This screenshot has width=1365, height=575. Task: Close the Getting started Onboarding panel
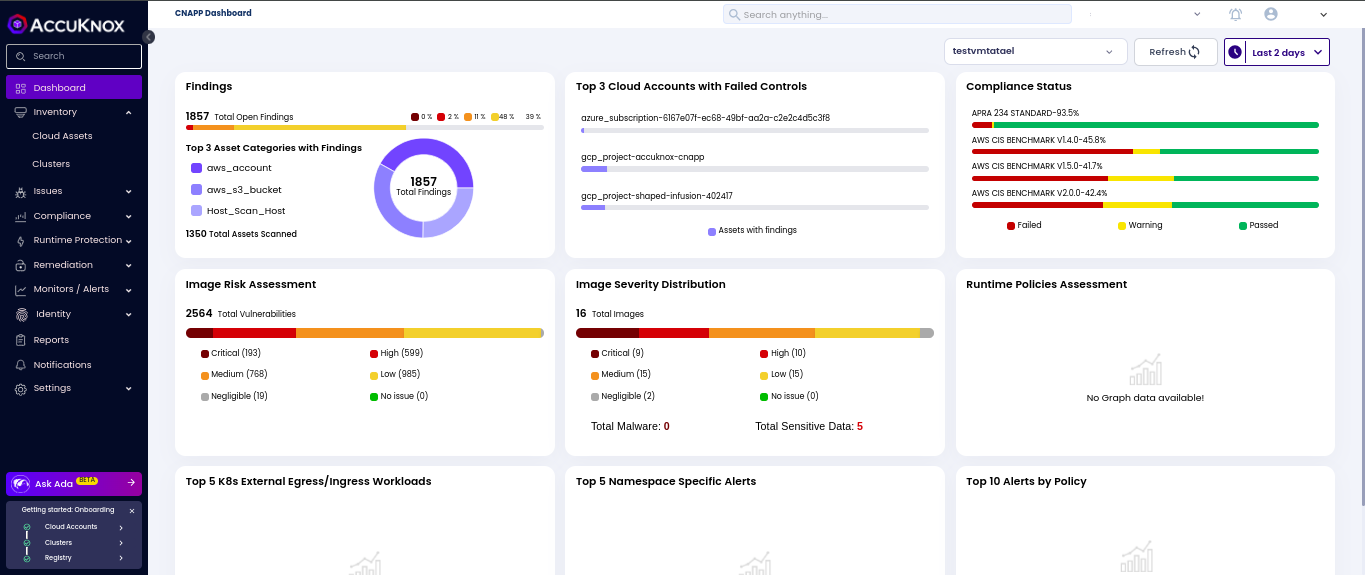(x=132, y=510)
